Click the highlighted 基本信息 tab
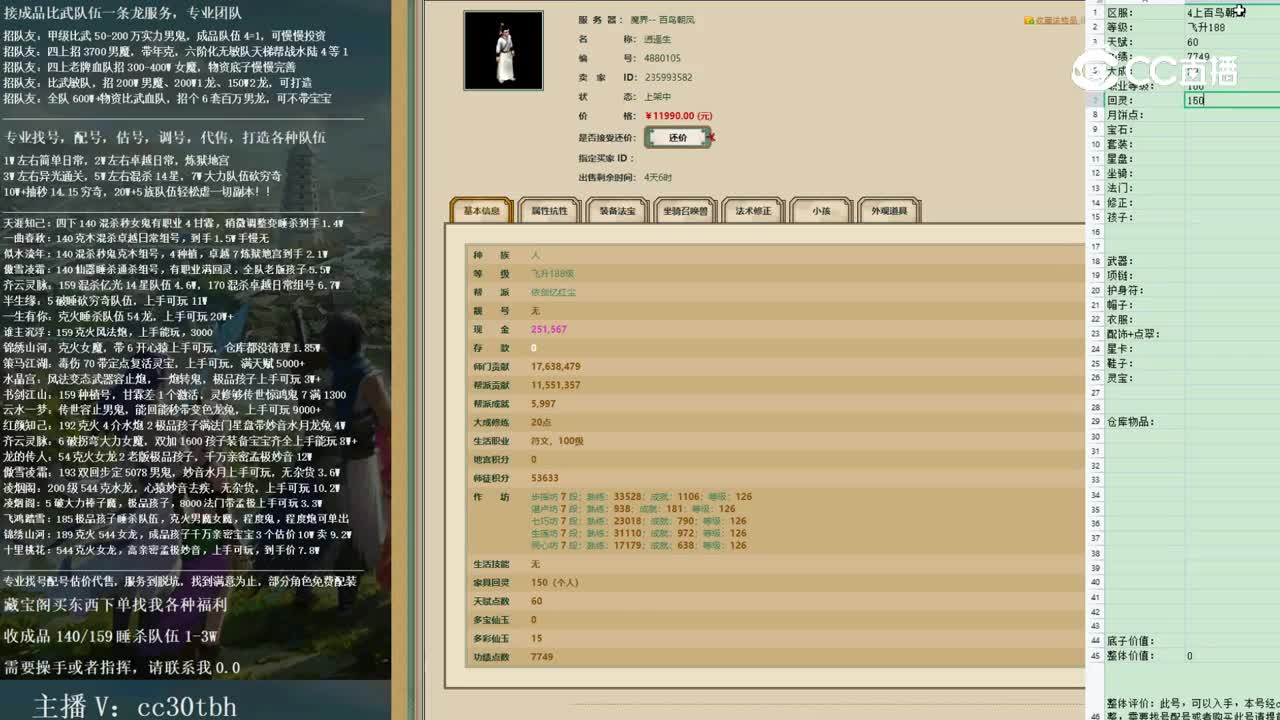This screenshot has height=720, width=1280. (483, 211)
